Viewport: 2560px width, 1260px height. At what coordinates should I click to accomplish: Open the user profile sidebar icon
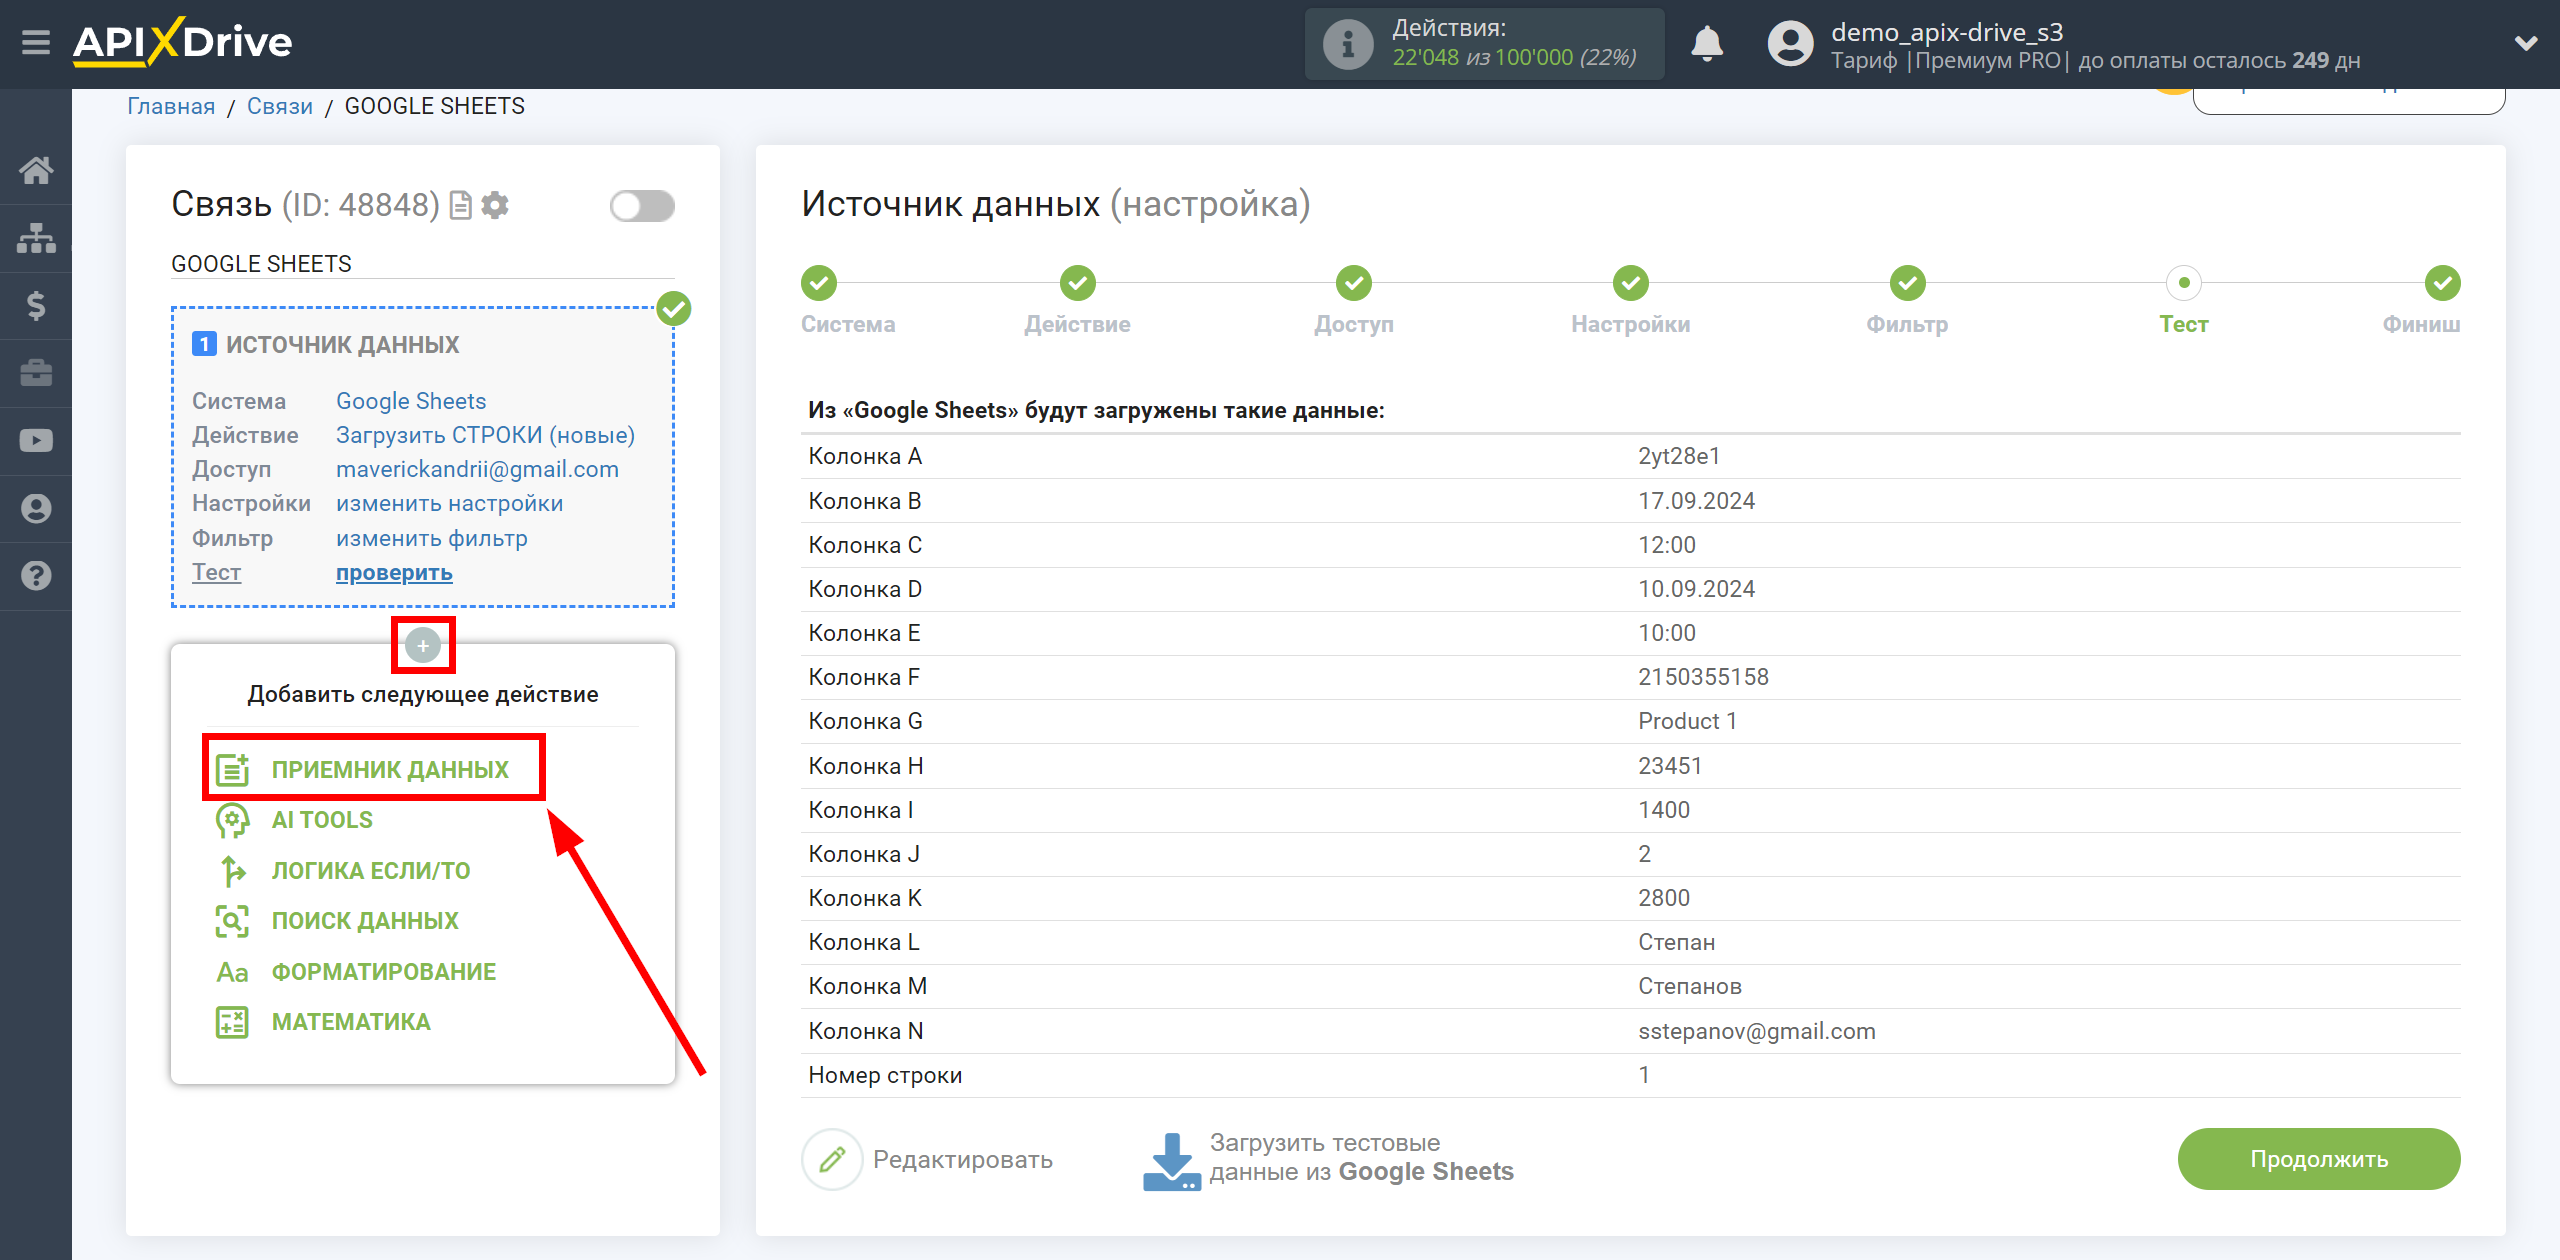36,508
